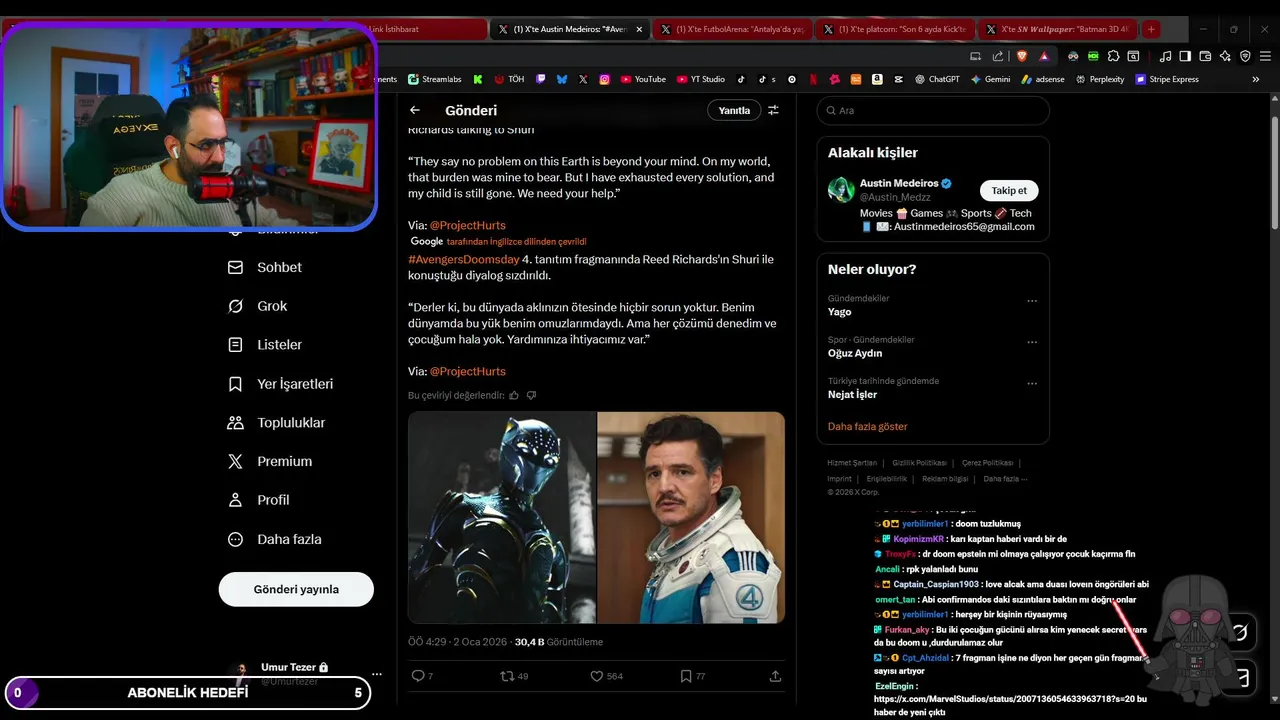Image resolution: width=1280 pixels, height=720 pixels.
Task: Open more options for Oğuz Aydın trend
Action: (x=1032, y=342)
